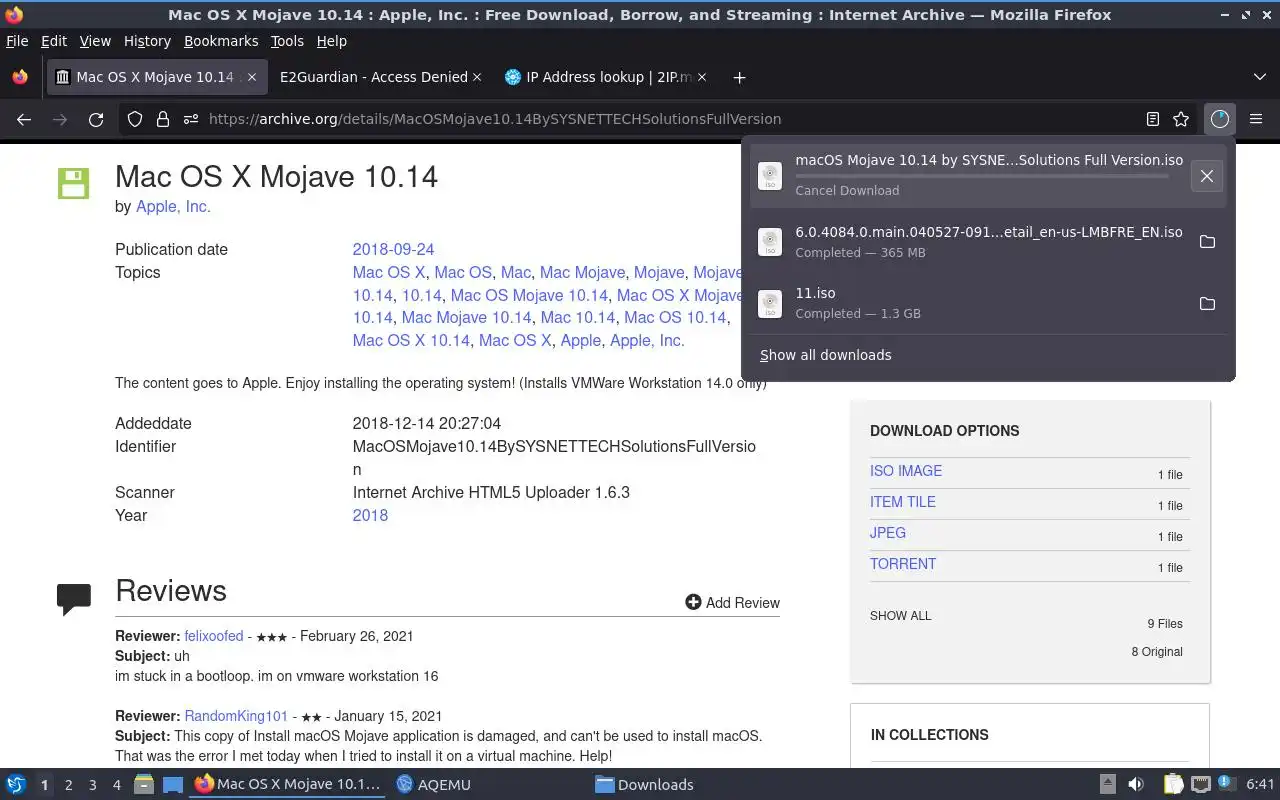Switch to workspace 4 in pager
Screen dimensions: 1280x800
click(x=116, y=785)
